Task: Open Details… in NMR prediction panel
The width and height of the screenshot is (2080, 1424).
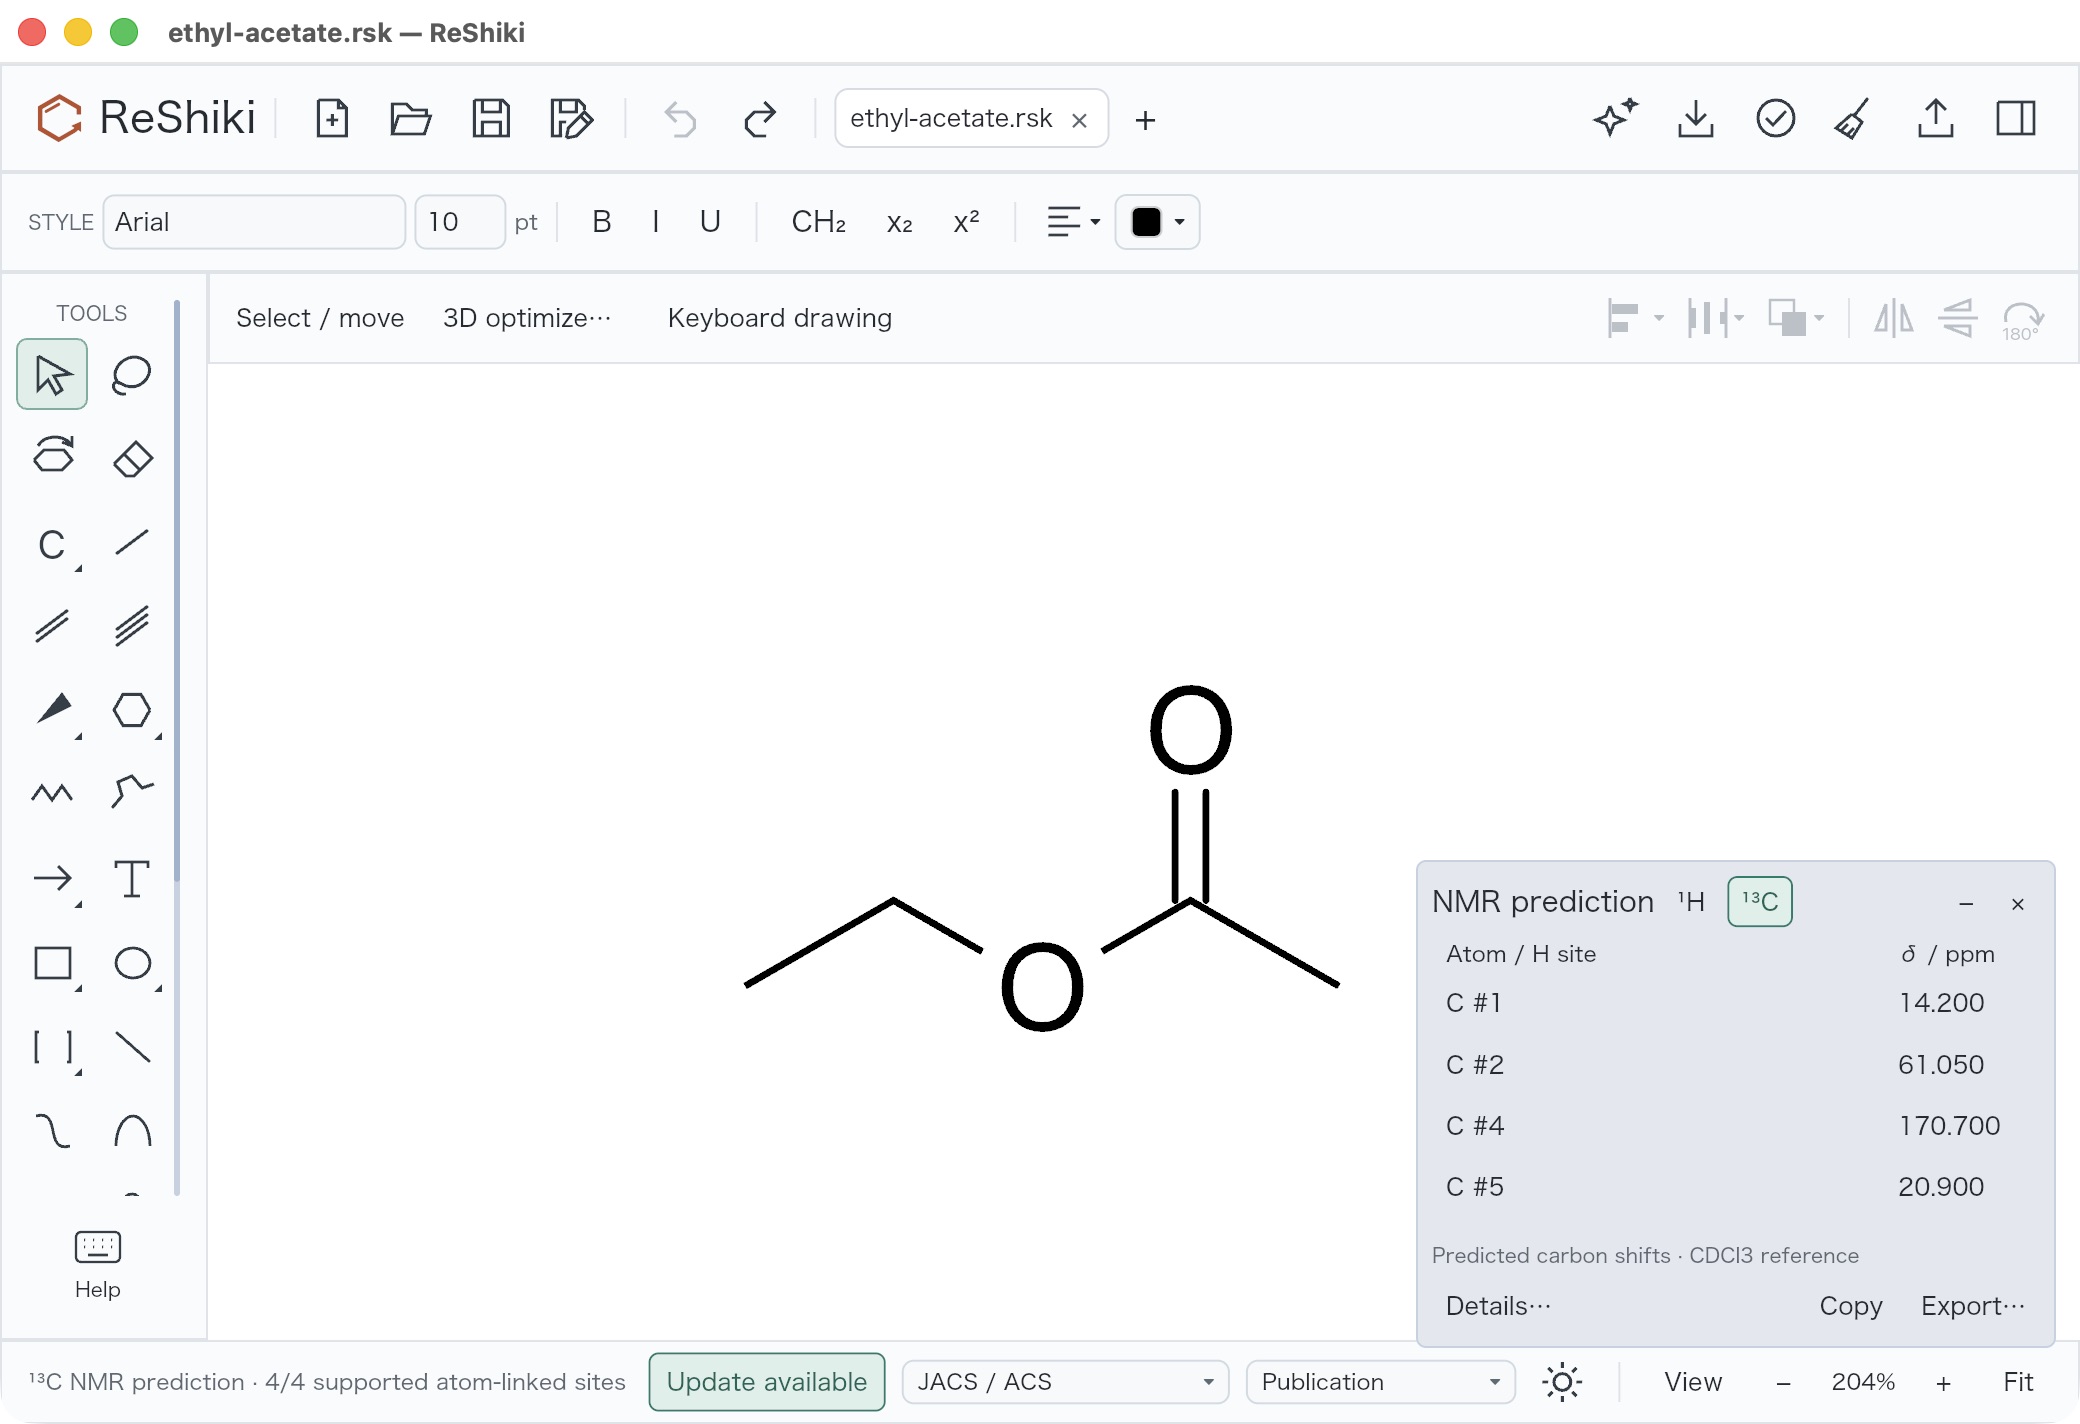Action: click(x=1498, y=1306)
